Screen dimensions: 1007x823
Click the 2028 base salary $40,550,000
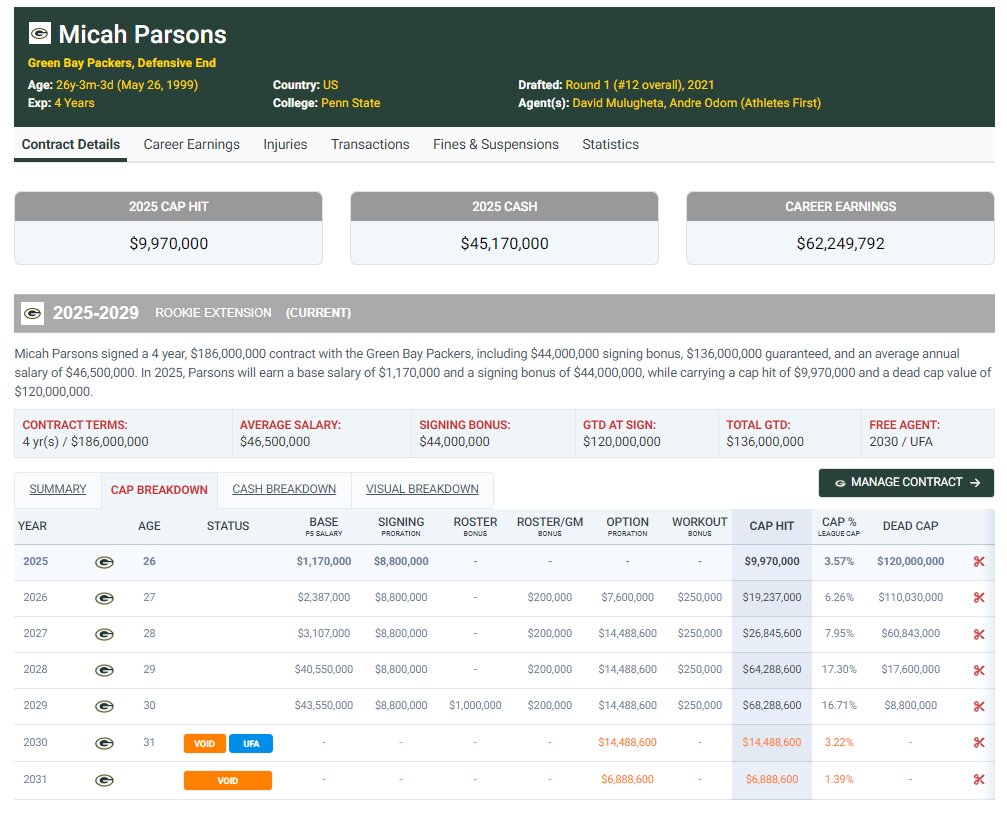click(x=324, y=669)
